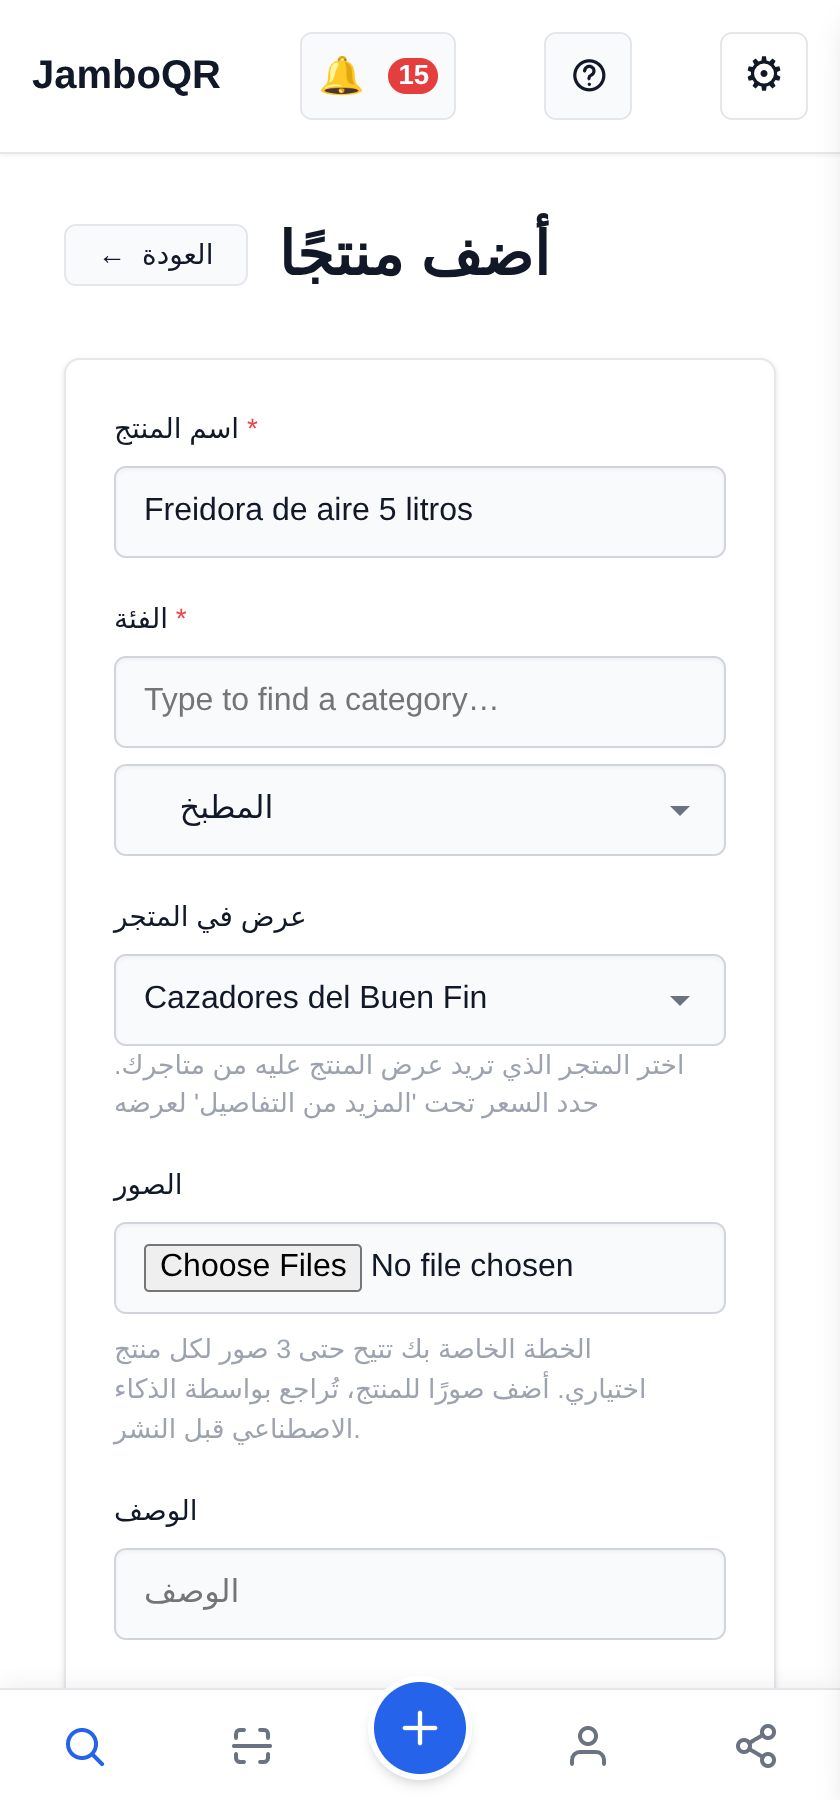Click the category dropdown caret arrow
This screenshot has height=1800, width=840.
(x=680, y=811)
